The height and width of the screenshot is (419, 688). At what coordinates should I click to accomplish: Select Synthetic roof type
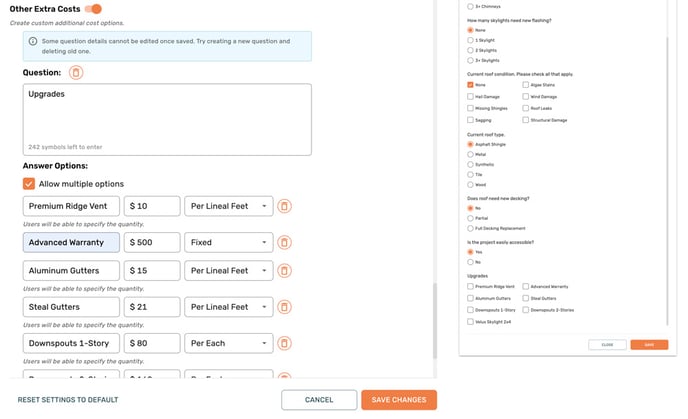pos(470,165)
